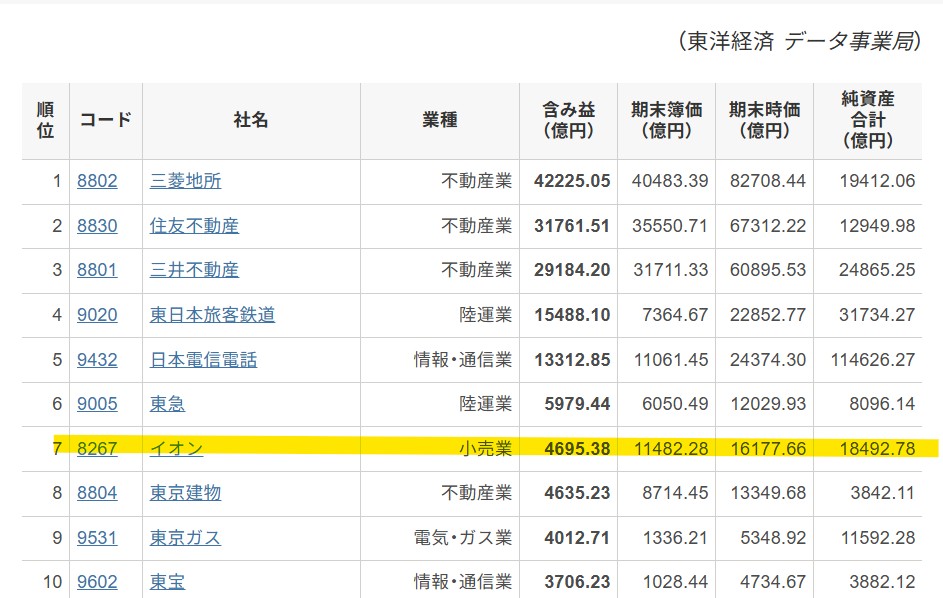
Task: Select the value 4635.23
Action: click(577, 493)
